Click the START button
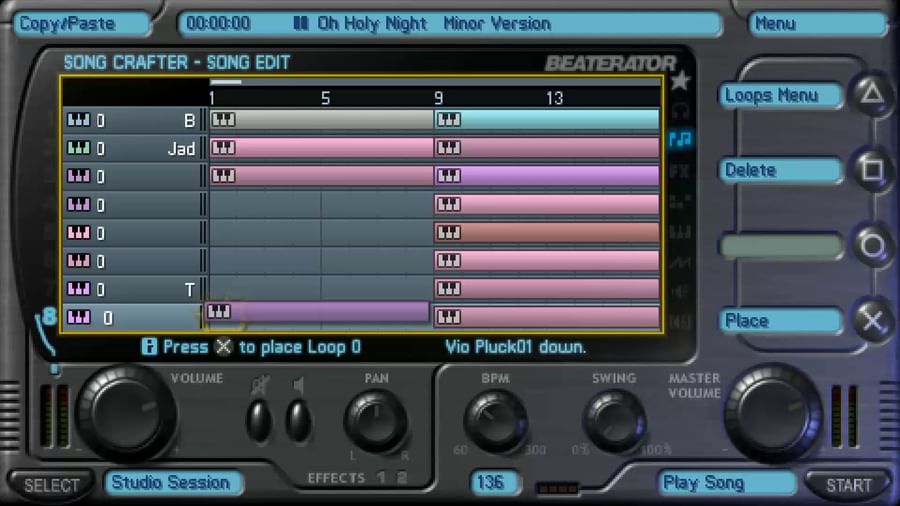Image resolution: width=900 pixels, height=506 pixels. [848, 485]
